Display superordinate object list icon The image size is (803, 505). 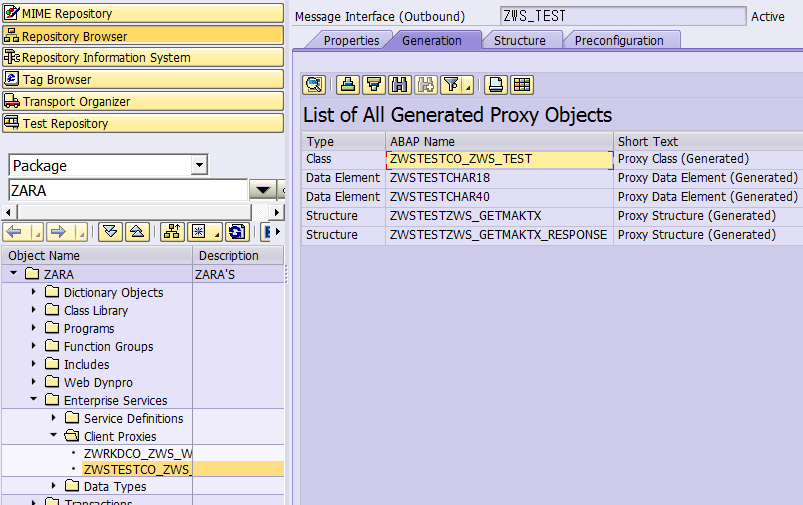(172, 232)
